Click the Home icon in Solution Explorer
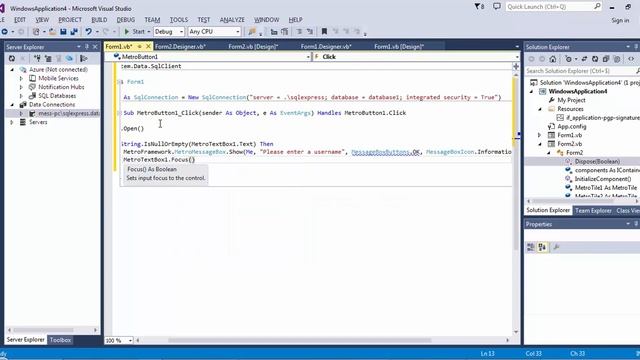This screenshot has height=360, width=640. (553, 59)
